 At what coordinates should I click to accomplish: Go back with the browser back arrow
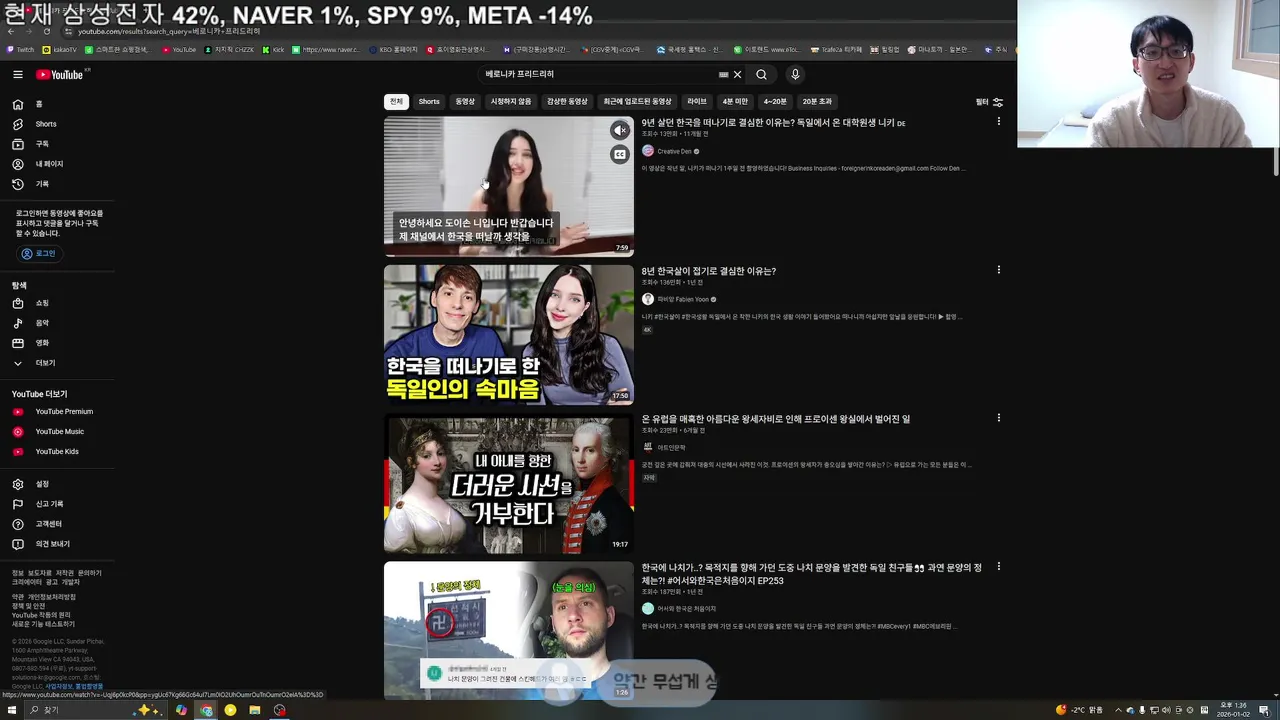pos(11,31)
